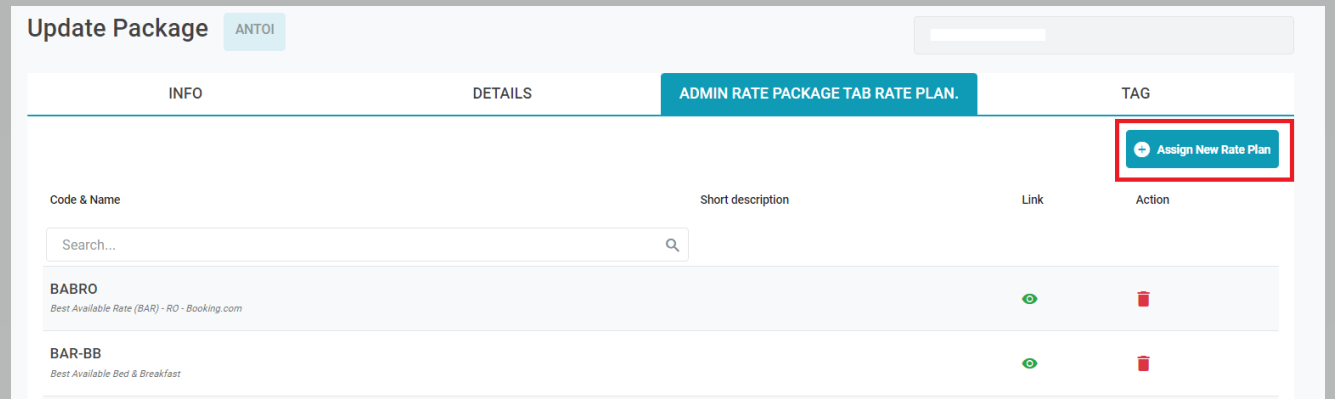1335x399 pixels.
Task: Click the green eye icon for BAR-BB
Action: point(1029,364)
